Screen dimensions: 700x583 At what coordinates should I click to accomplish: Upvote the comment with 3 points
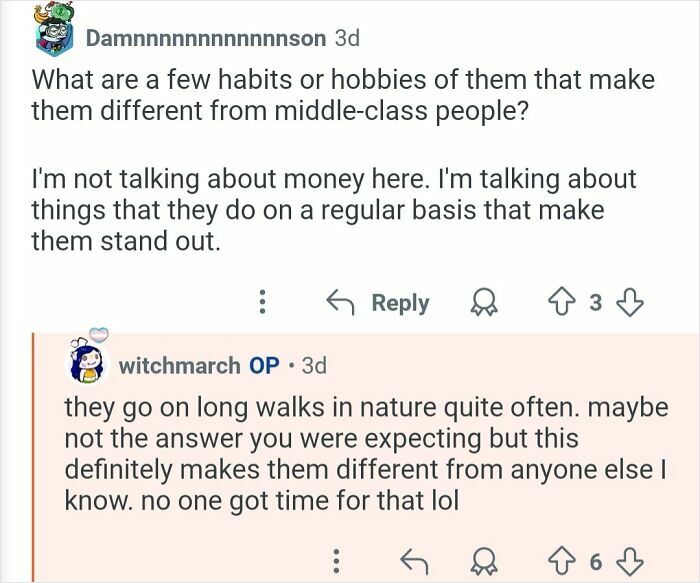click(x=562, y=303)
